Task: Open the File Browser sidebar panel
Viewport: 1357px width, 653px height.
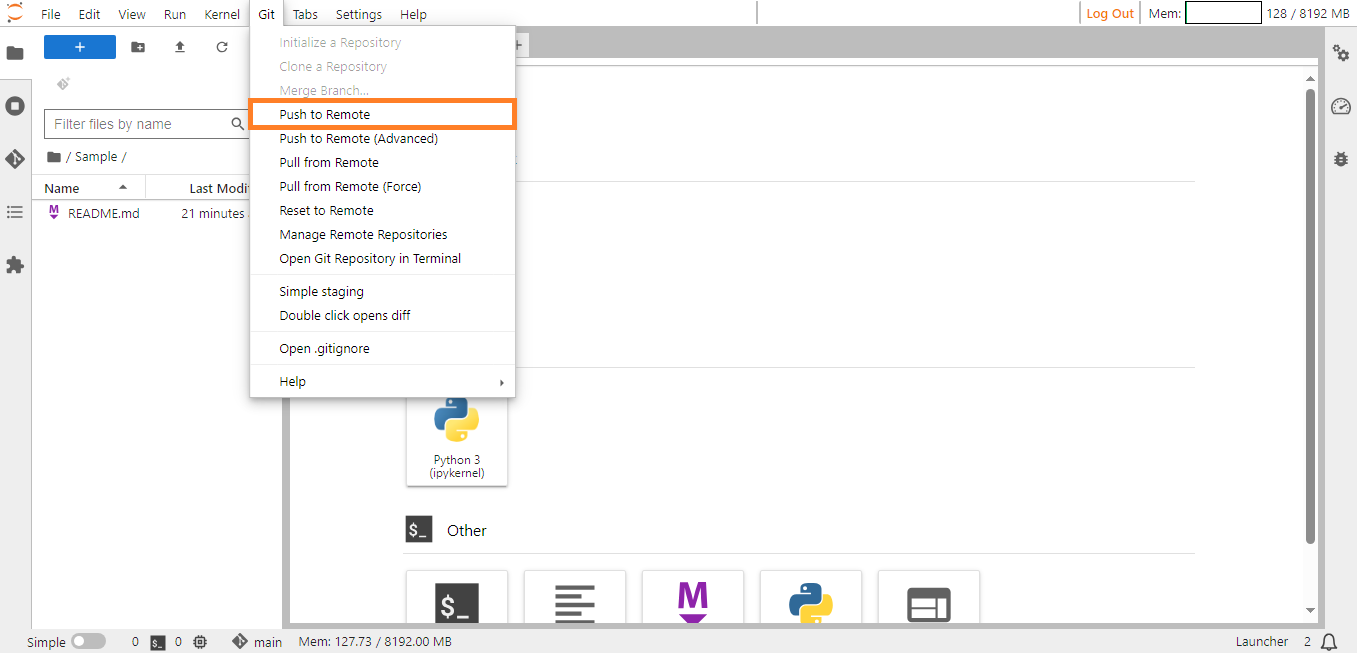Action: tap(15, 53)
